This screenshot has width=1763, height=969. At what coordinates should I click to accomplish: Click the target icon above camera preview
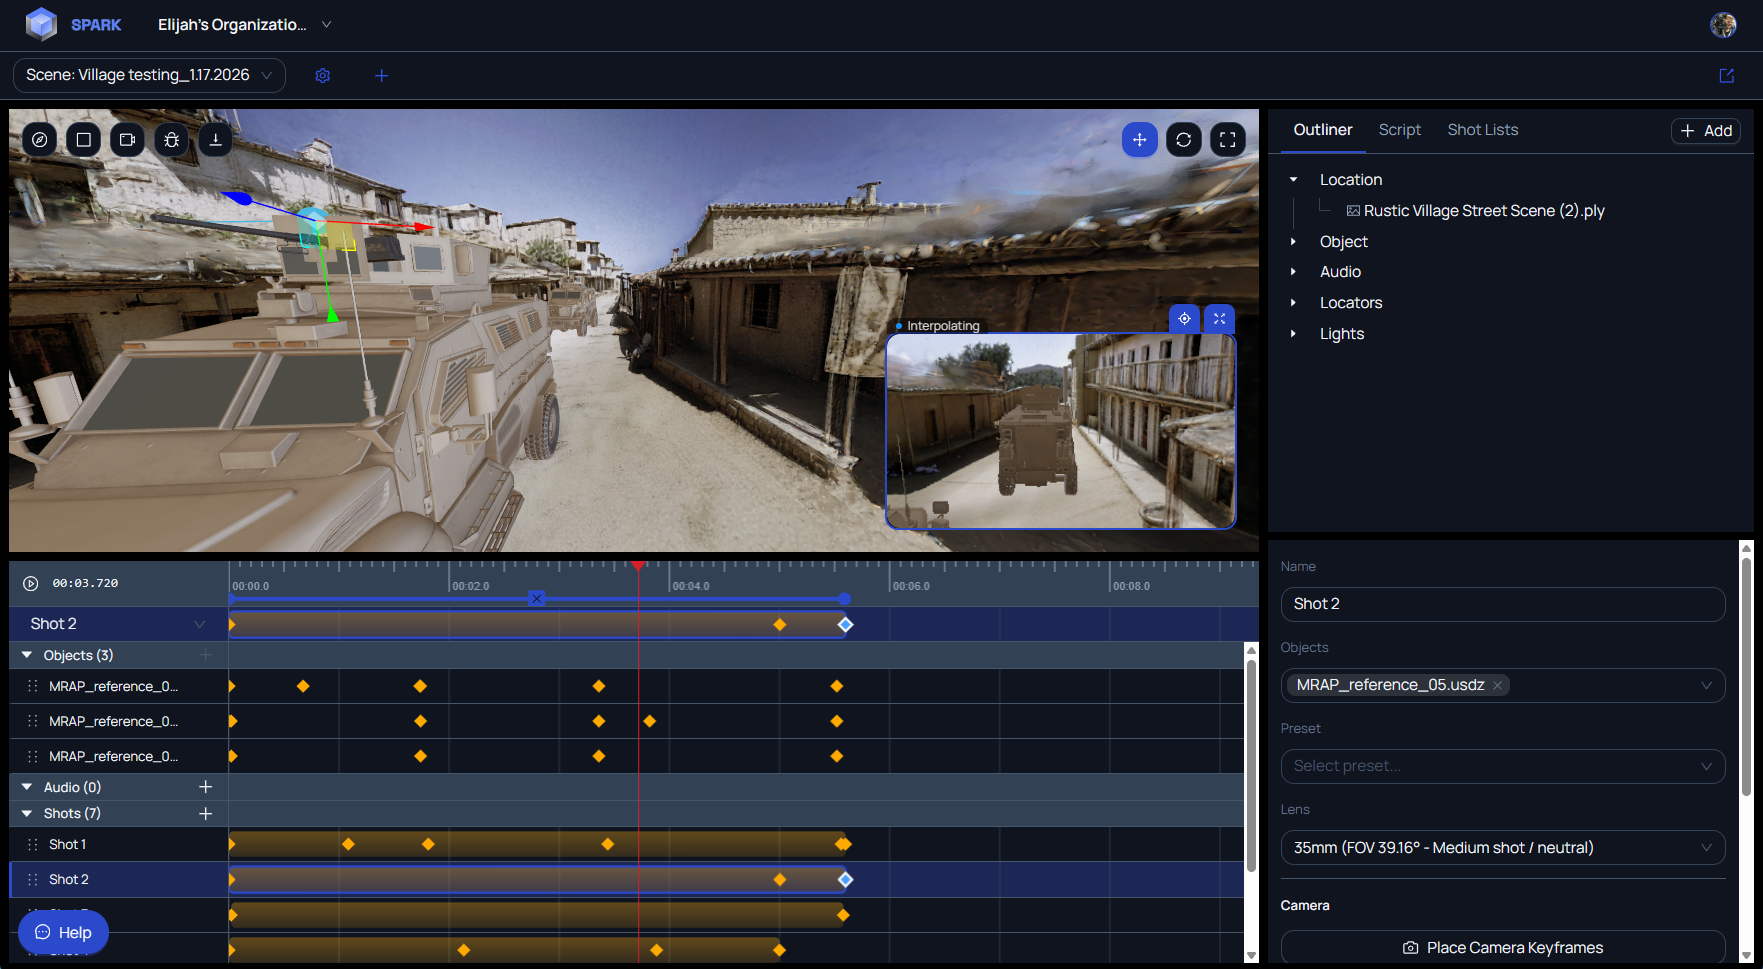(1184, 319)
